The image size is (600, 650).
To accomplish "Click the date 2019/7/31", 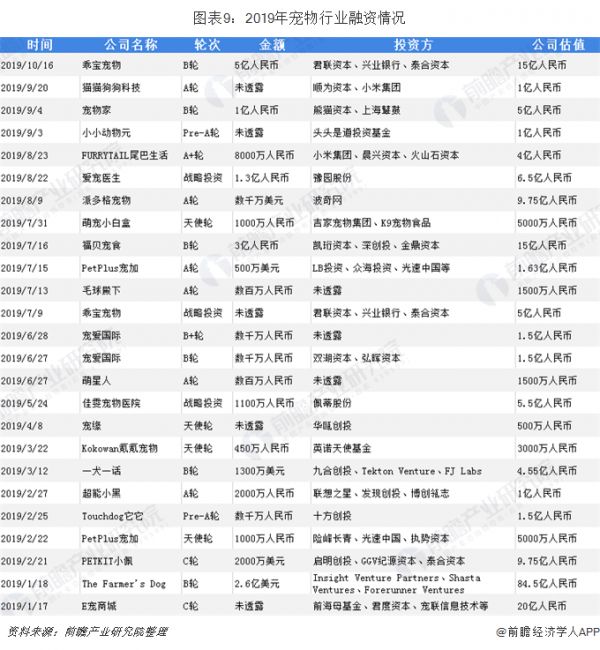I will tap(24, 223).
